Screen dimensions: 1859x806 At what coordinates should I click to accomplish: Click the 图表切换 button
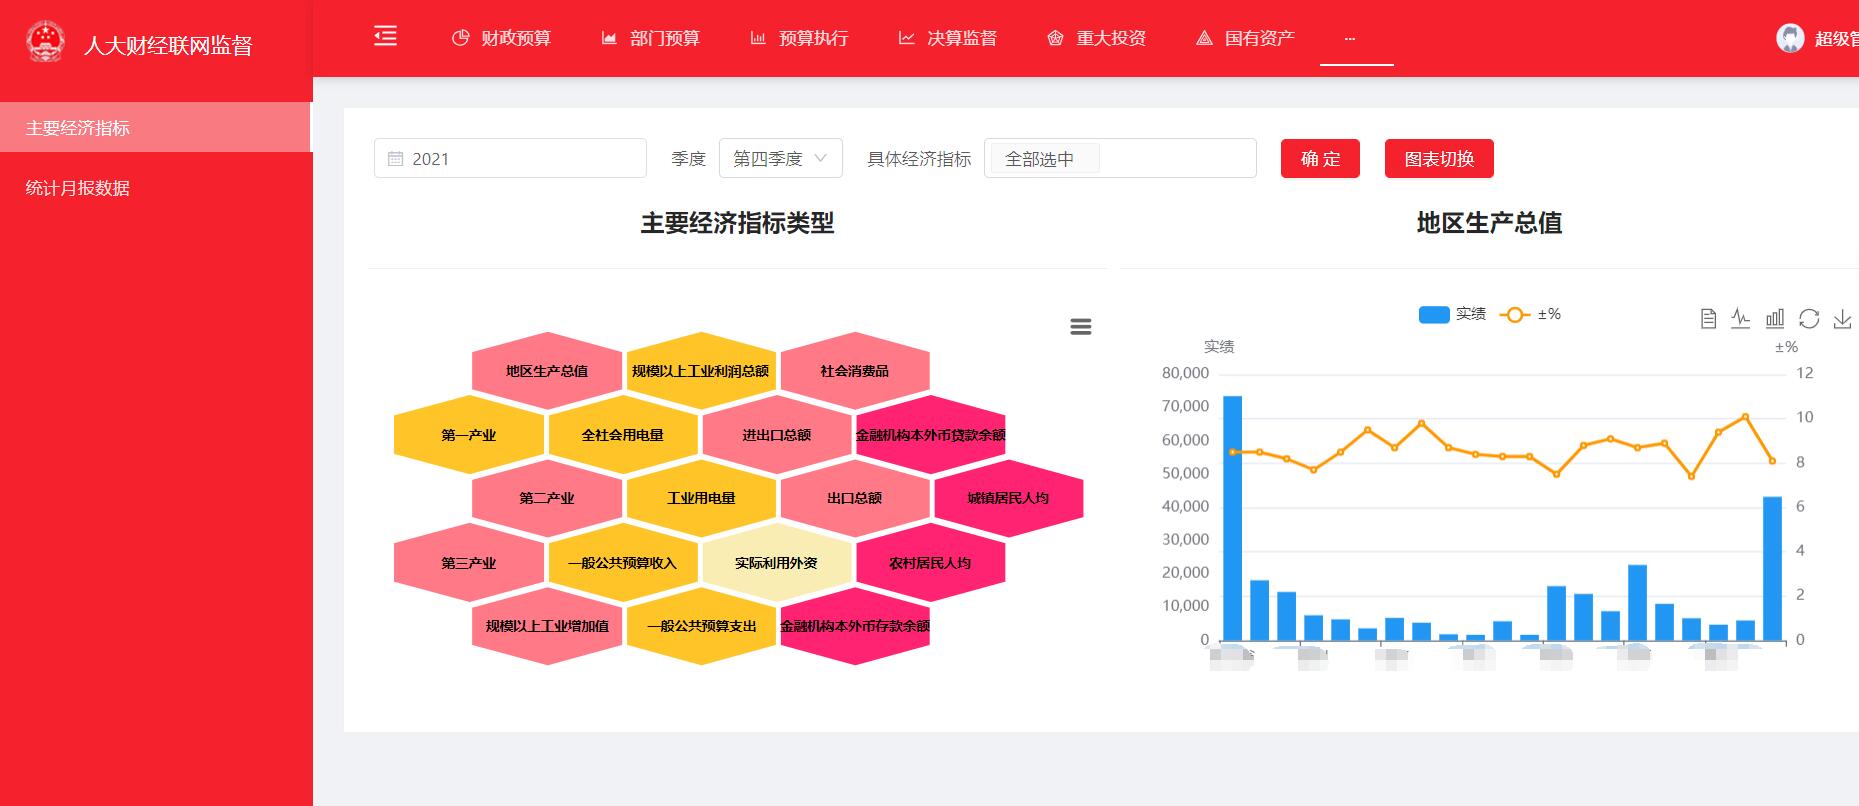(x=1439, y=158)
